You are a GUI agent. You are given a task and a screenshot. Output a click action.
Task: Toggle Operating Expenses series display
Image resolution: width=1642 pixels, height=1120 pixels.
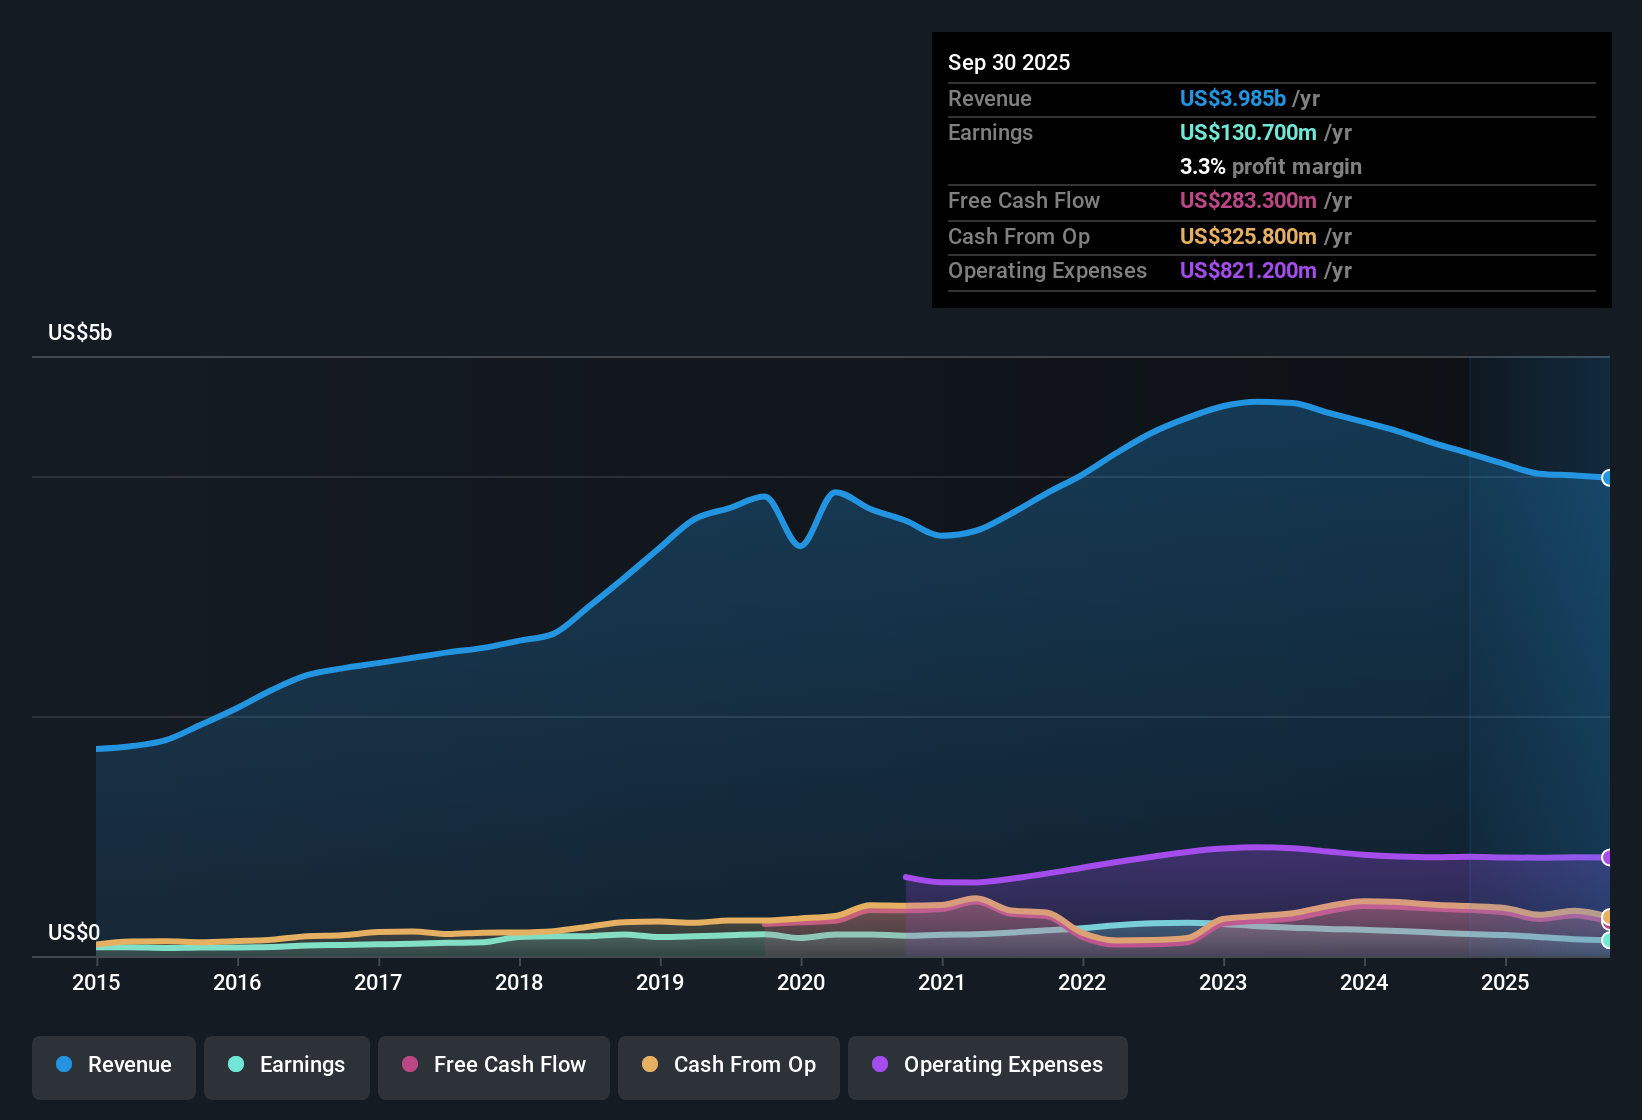click(988, 1065)
